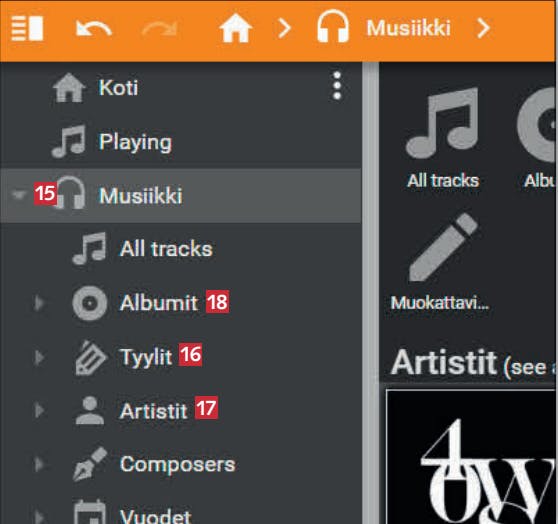Open the Musiikki breadcrumb item
Viewport: 558px width, 524px height.
[409, 28]
